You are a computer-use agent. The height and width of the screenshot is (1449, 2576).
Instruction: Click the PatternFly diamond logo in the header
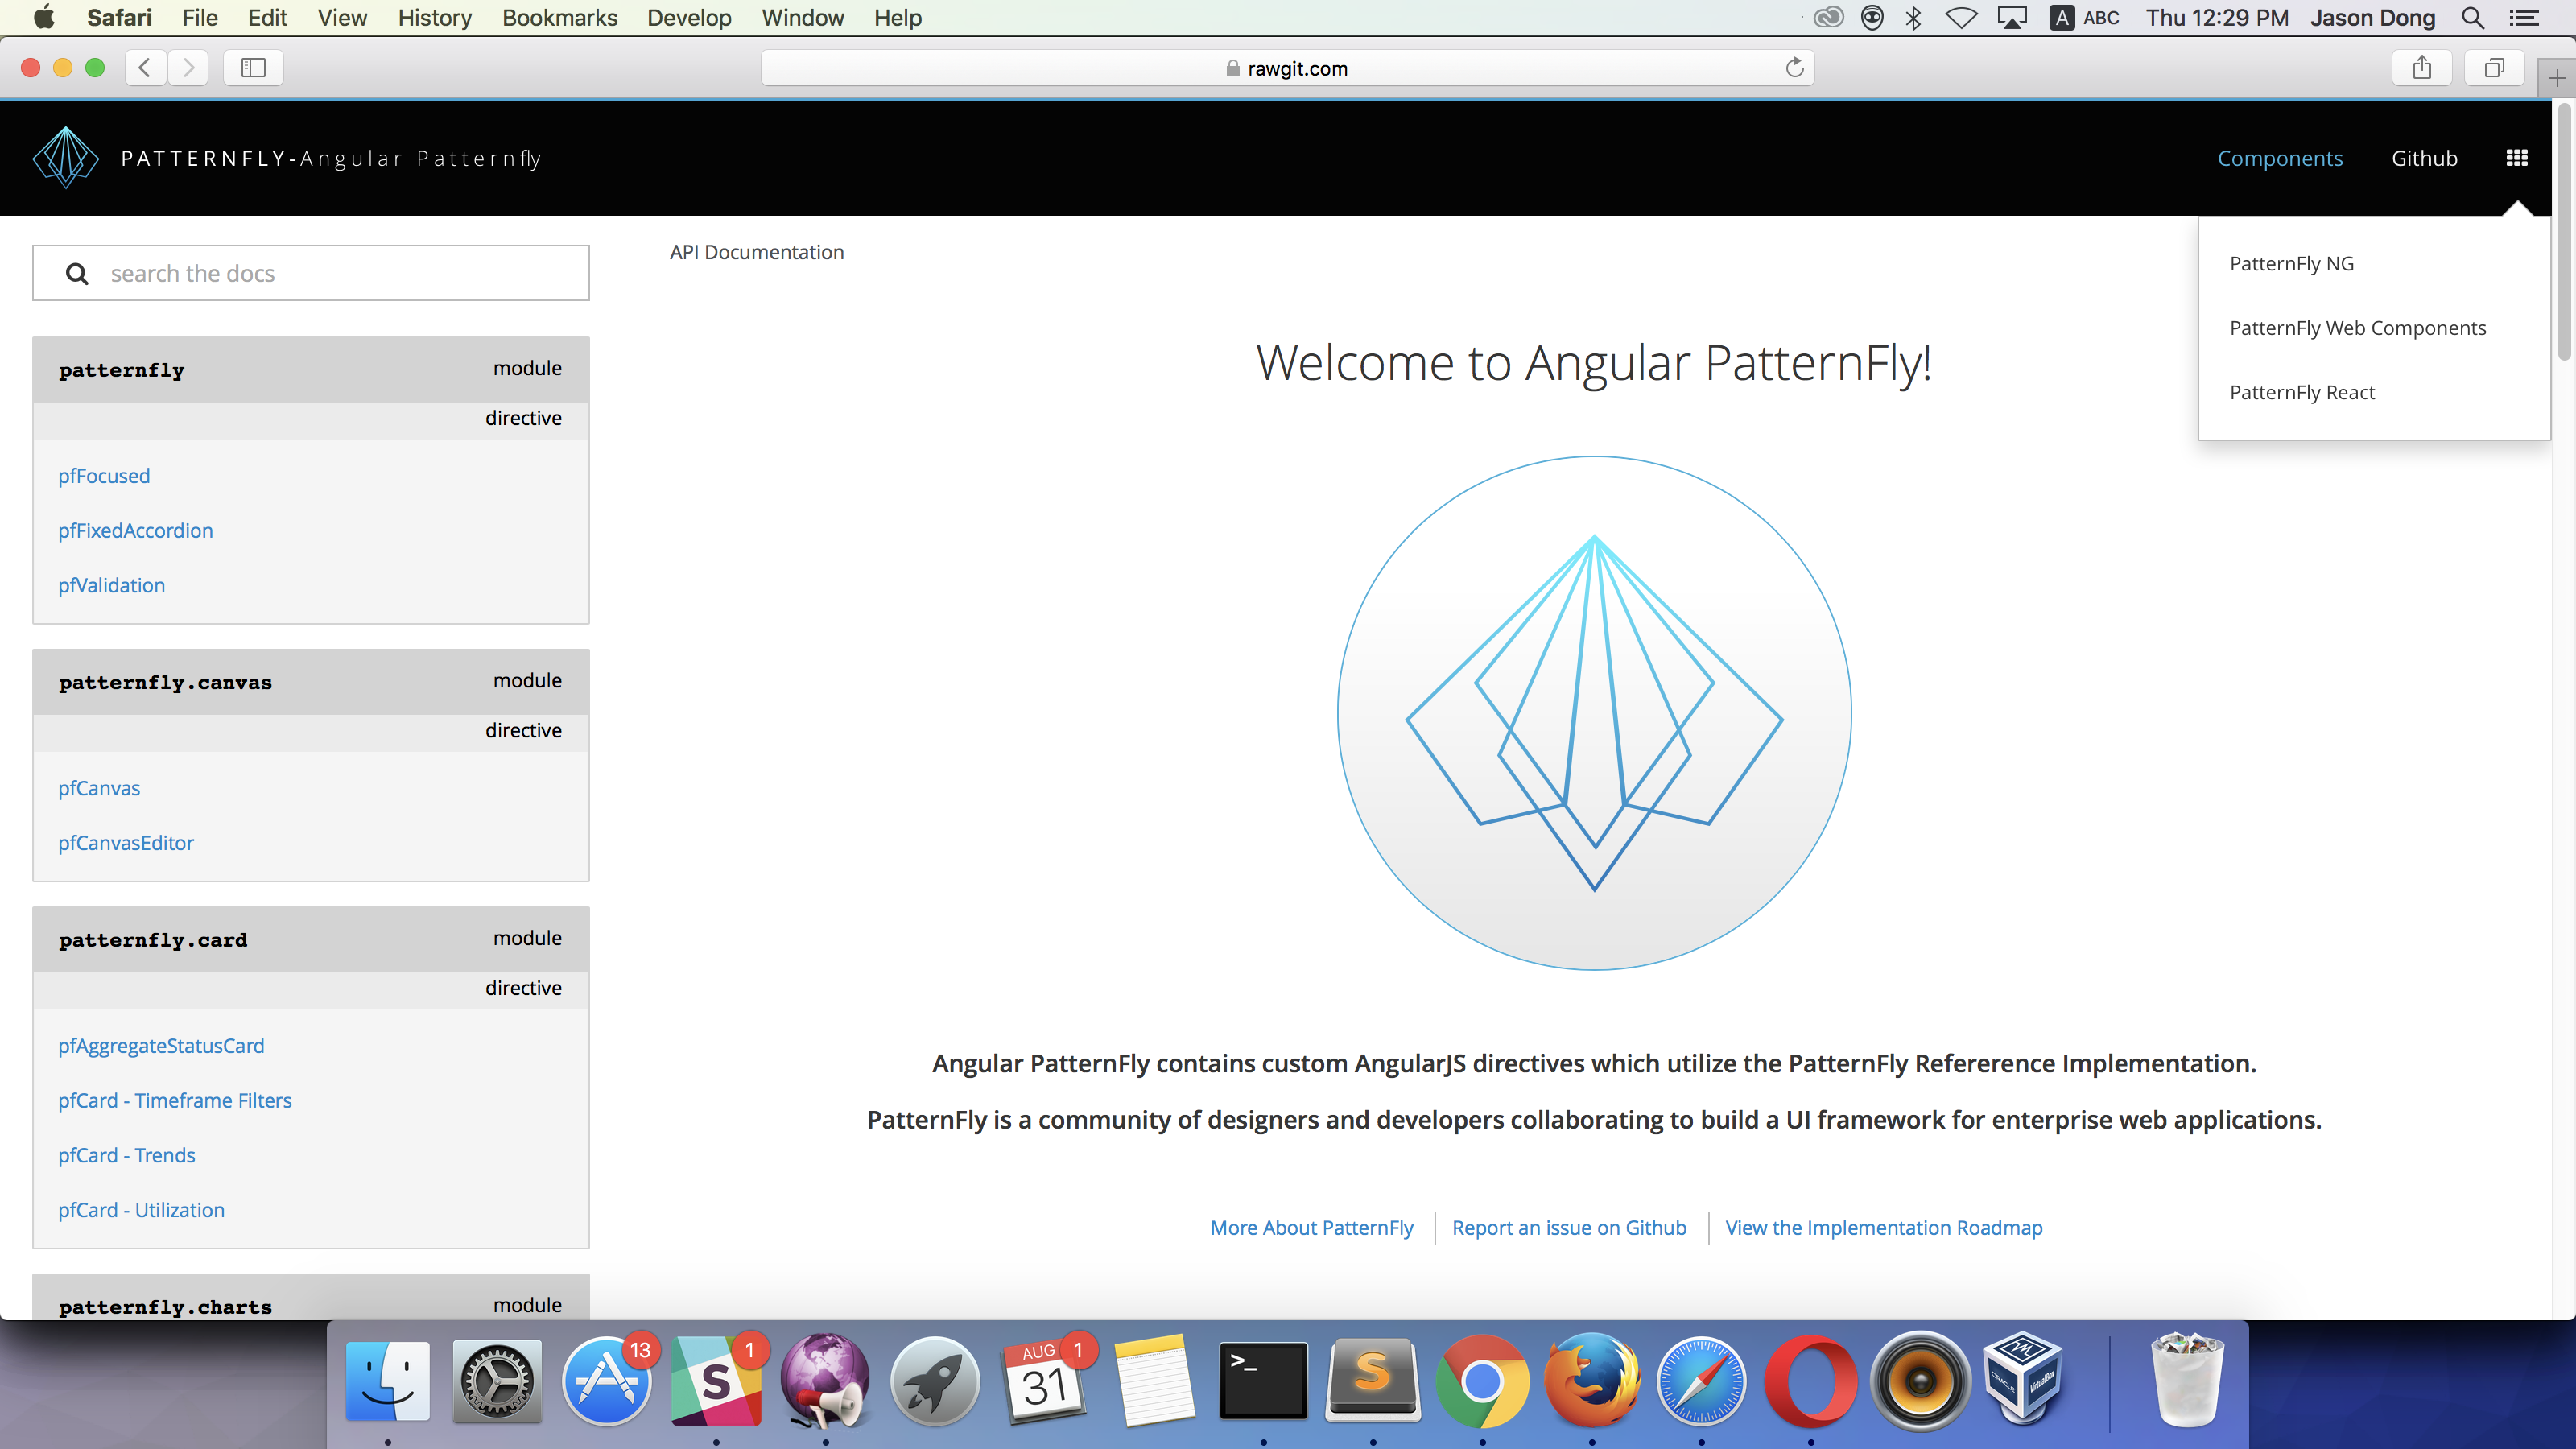tap(65, 158)
